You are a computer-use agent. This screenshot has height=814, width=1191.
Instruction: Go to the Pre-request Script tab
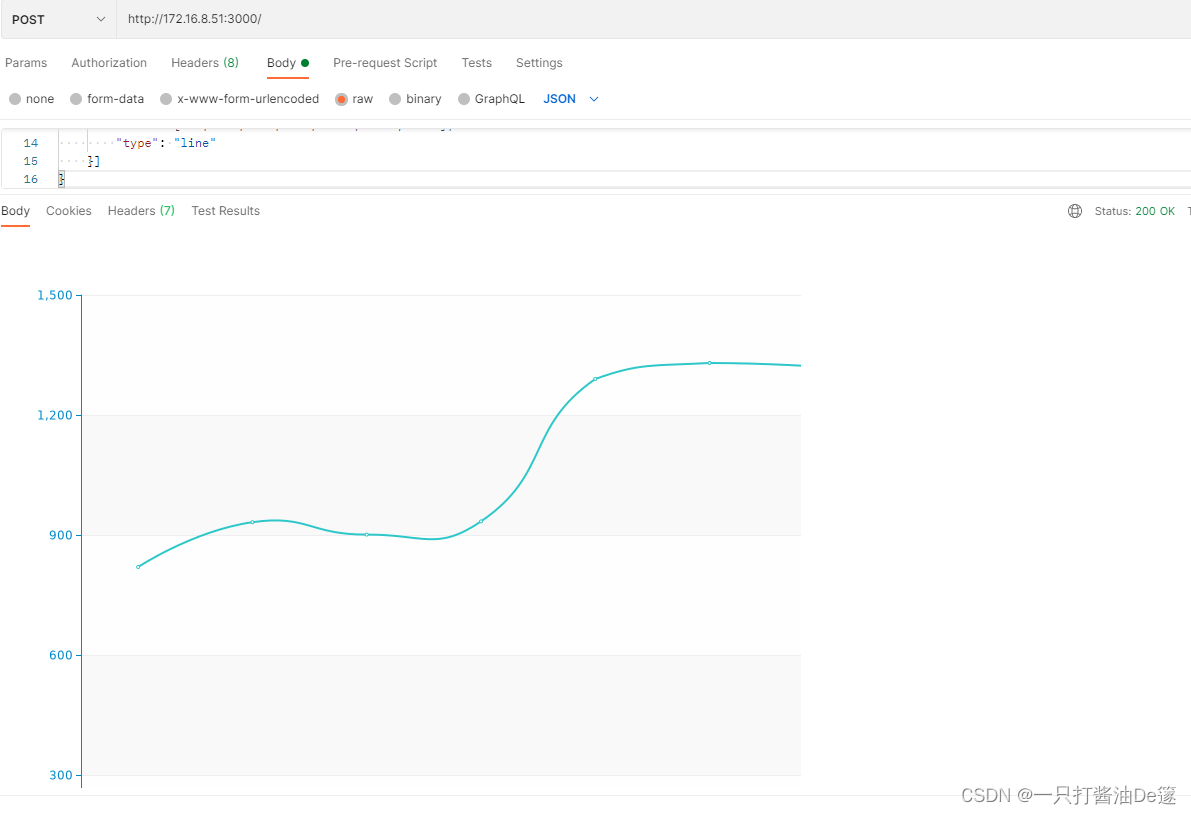385,62
